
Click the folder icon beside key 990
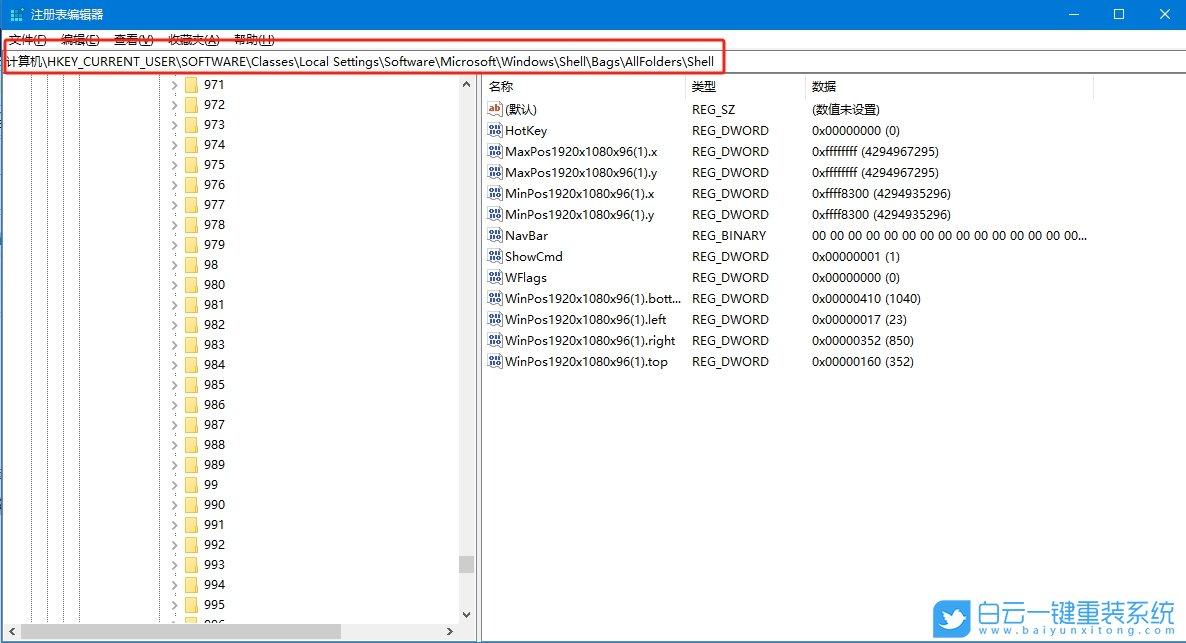point(191,505)
